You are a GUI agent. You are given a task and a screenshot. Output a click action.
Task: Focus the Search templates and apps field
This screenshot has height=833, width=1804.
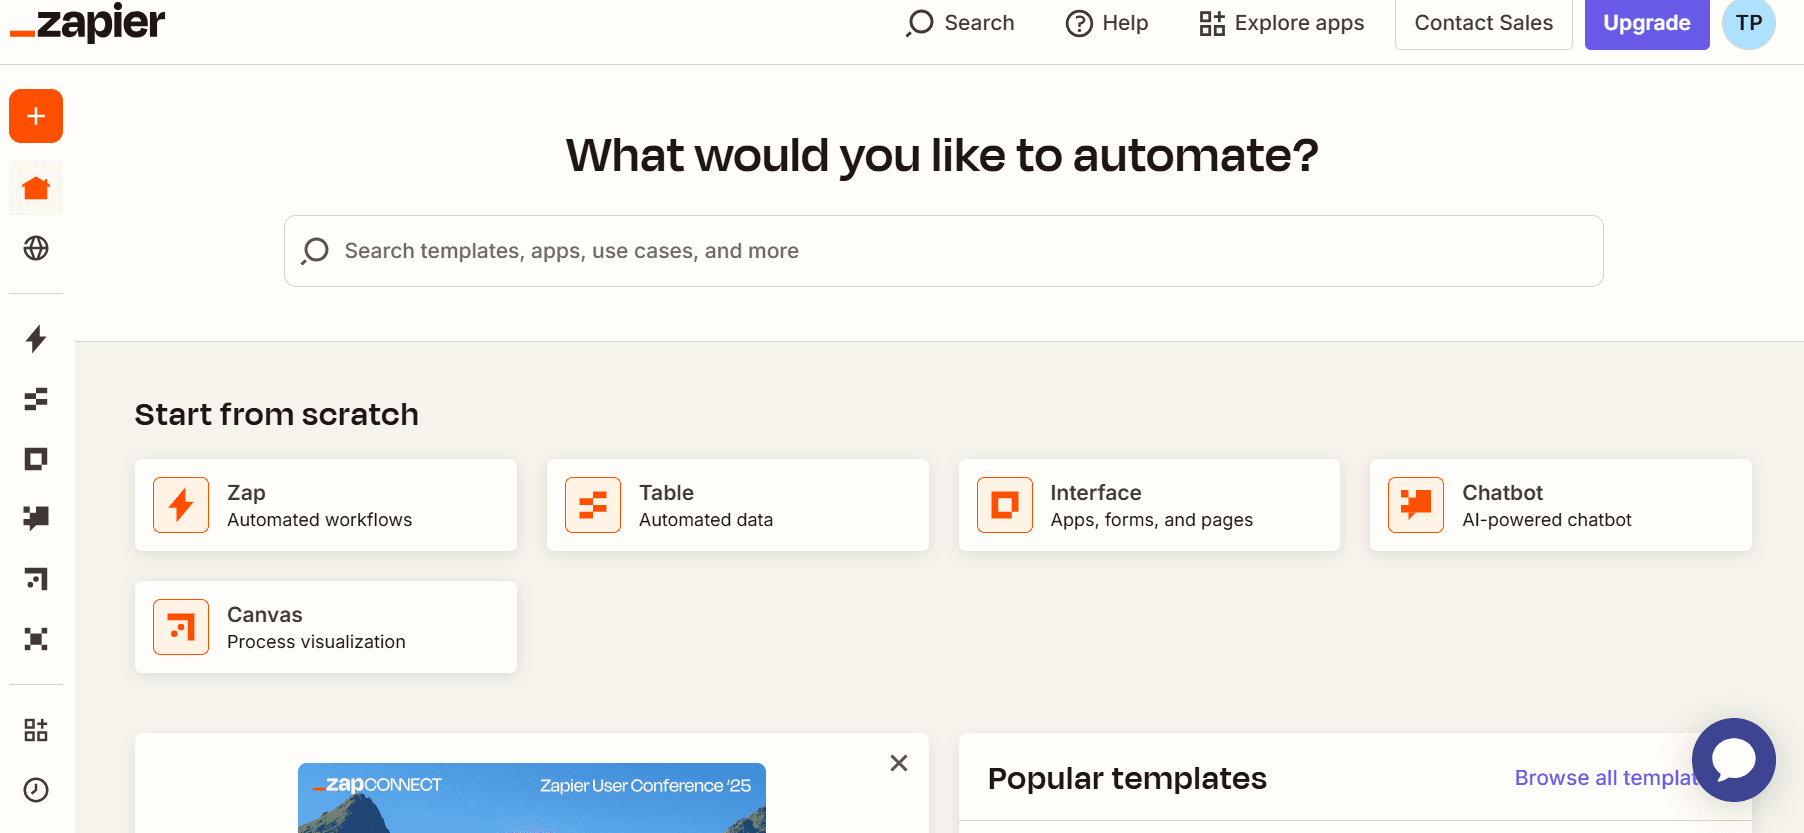943,251
